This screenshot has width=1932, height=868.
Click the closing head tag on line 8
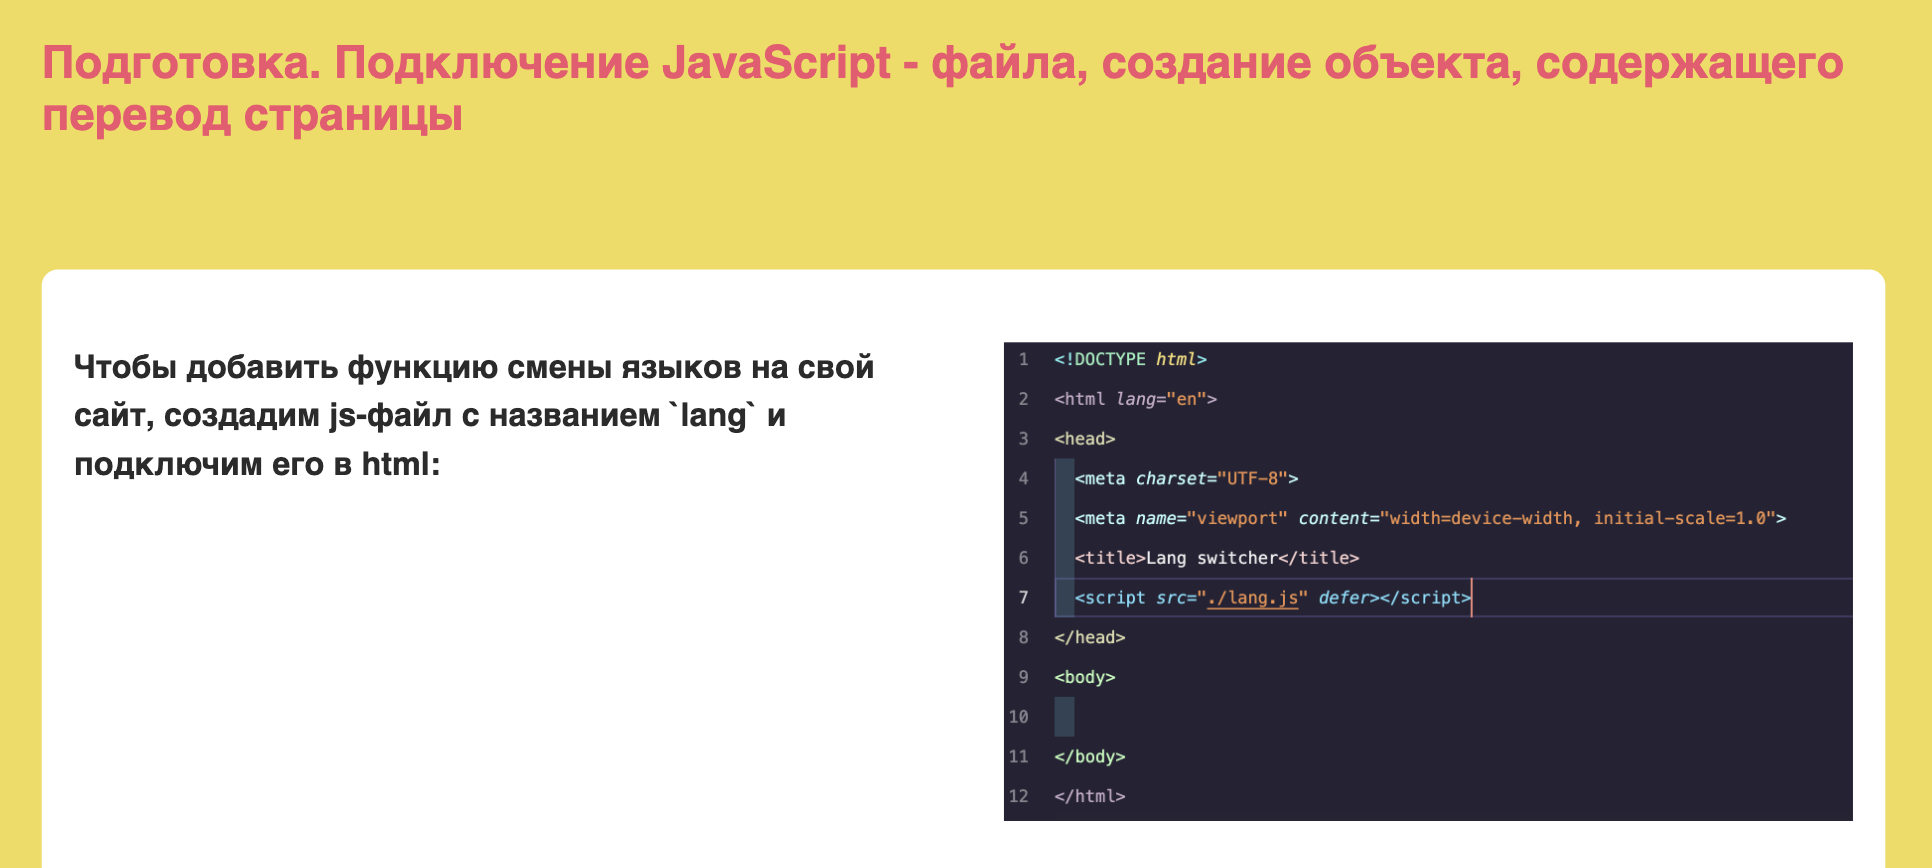coord(1089,637)
